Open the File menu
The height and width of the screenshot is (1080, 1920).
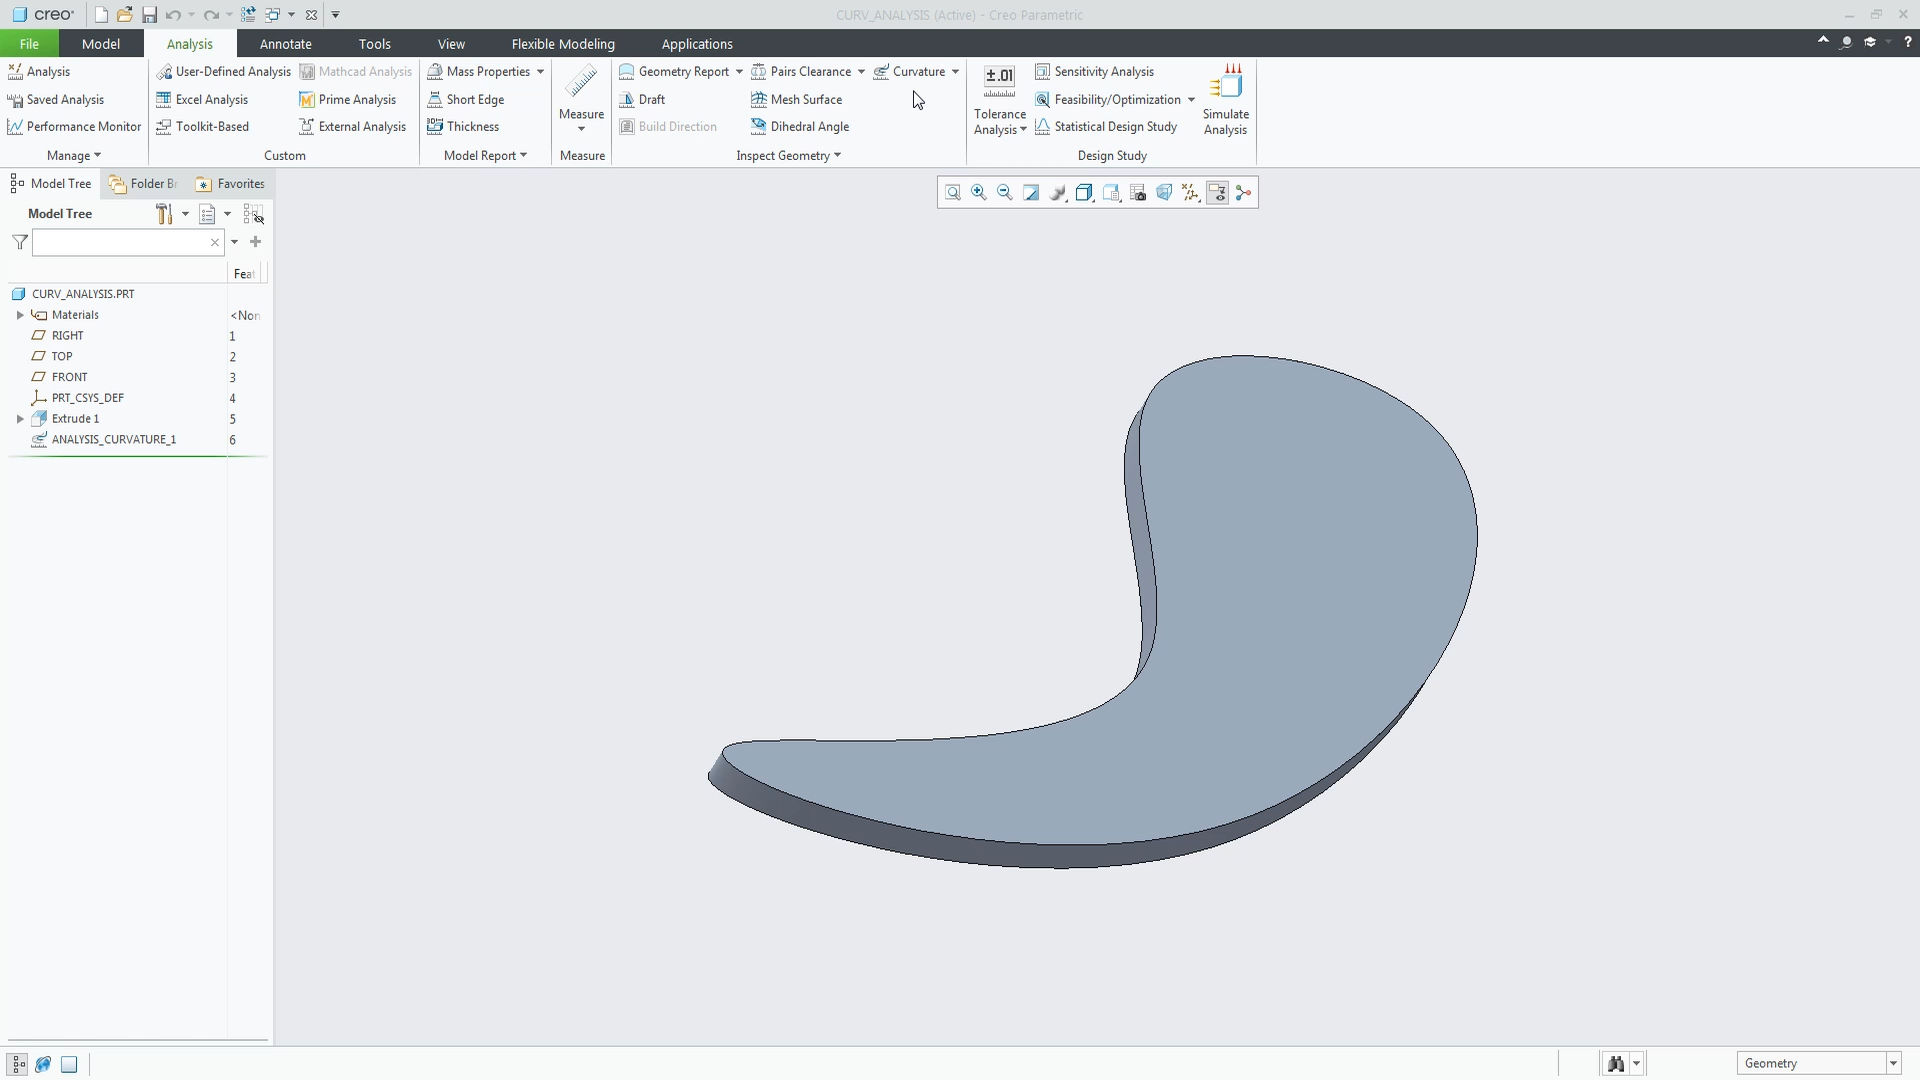point(29,44)
